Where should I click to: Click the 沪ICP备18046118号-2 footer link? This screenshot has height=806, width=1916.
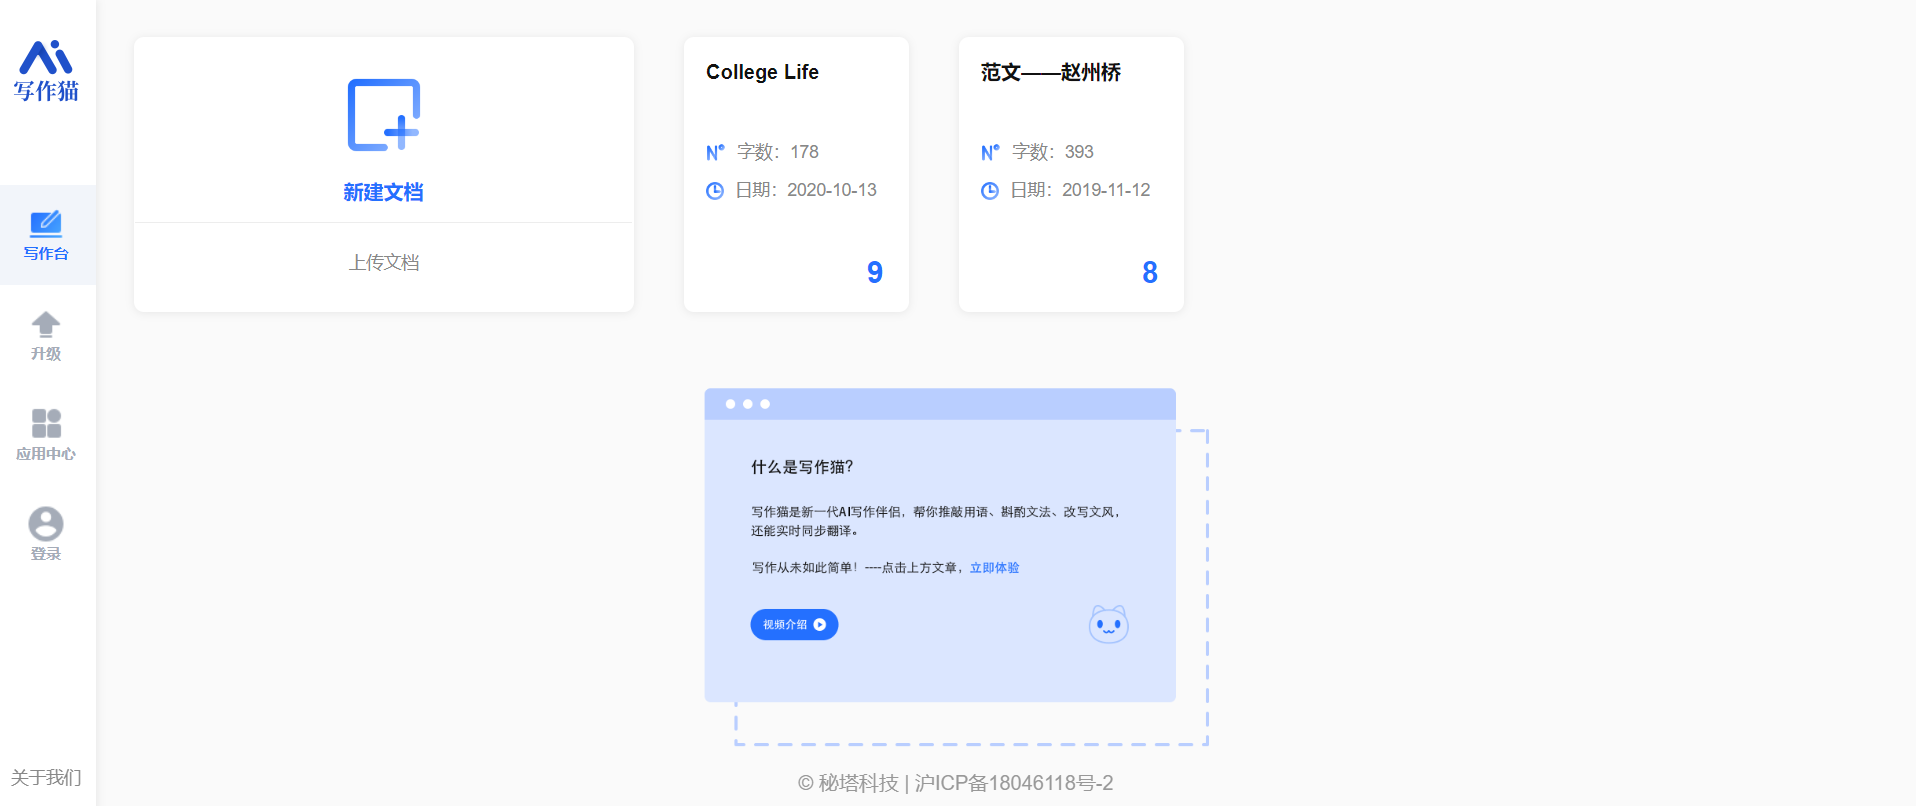1013,783
